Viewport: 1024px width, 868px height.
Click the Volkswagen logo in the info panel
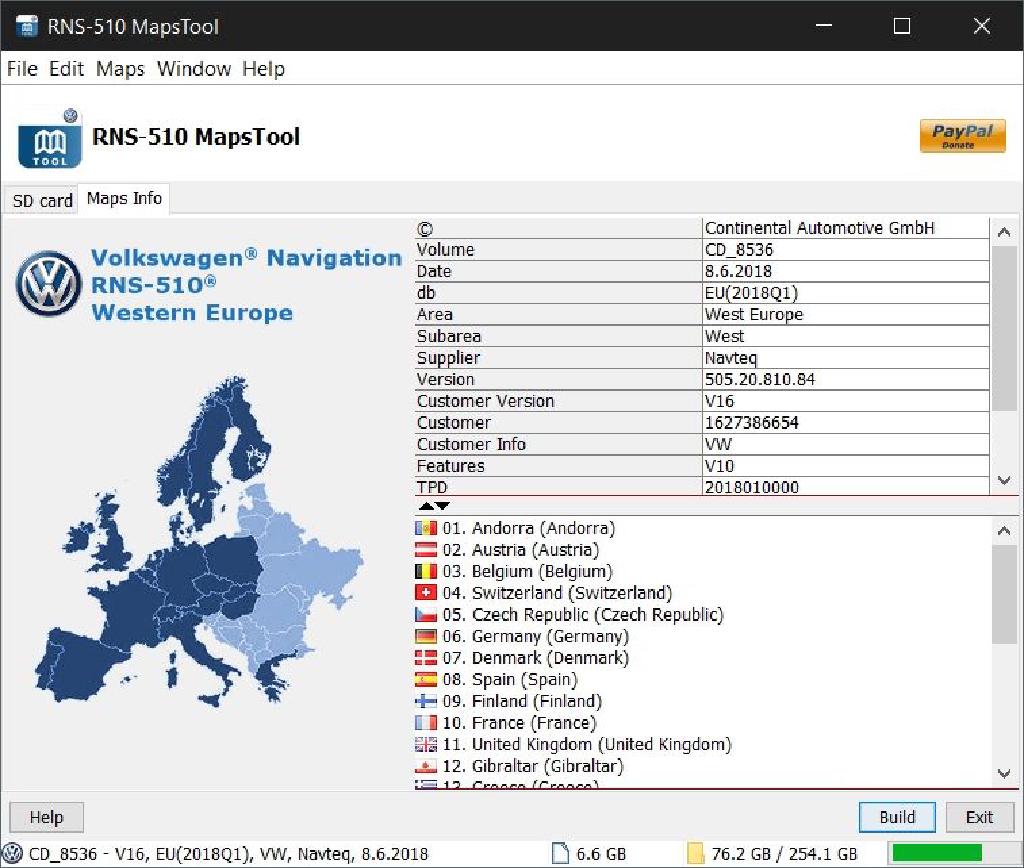[47, 285]
